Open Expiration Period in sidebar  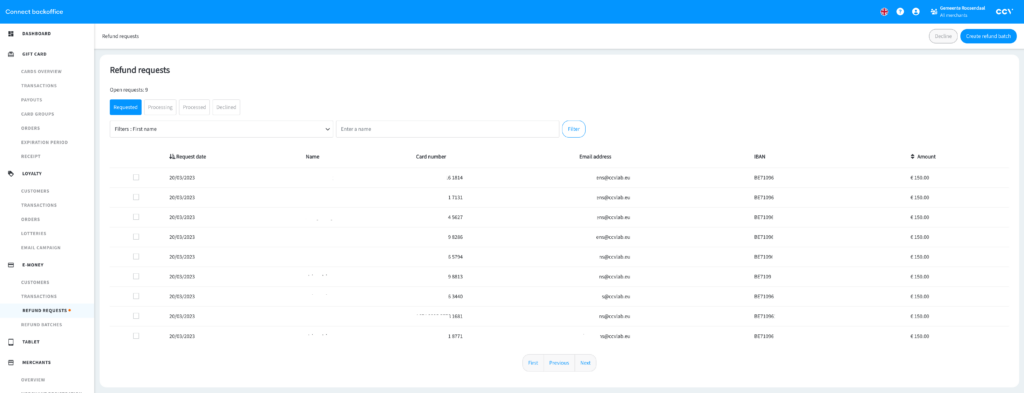[x=44, y=142]
